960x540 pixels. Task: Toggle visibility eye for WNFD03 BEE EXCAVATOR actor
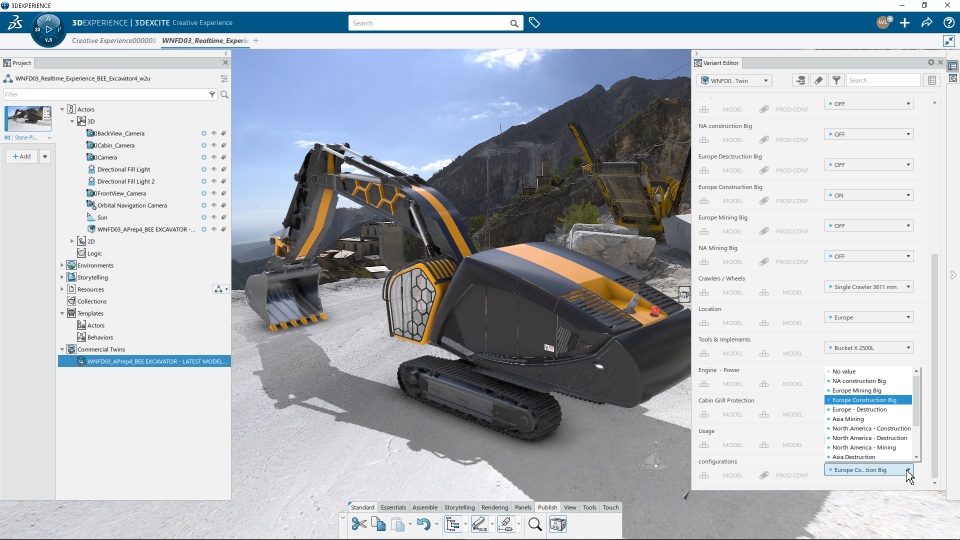click(214, 229)
